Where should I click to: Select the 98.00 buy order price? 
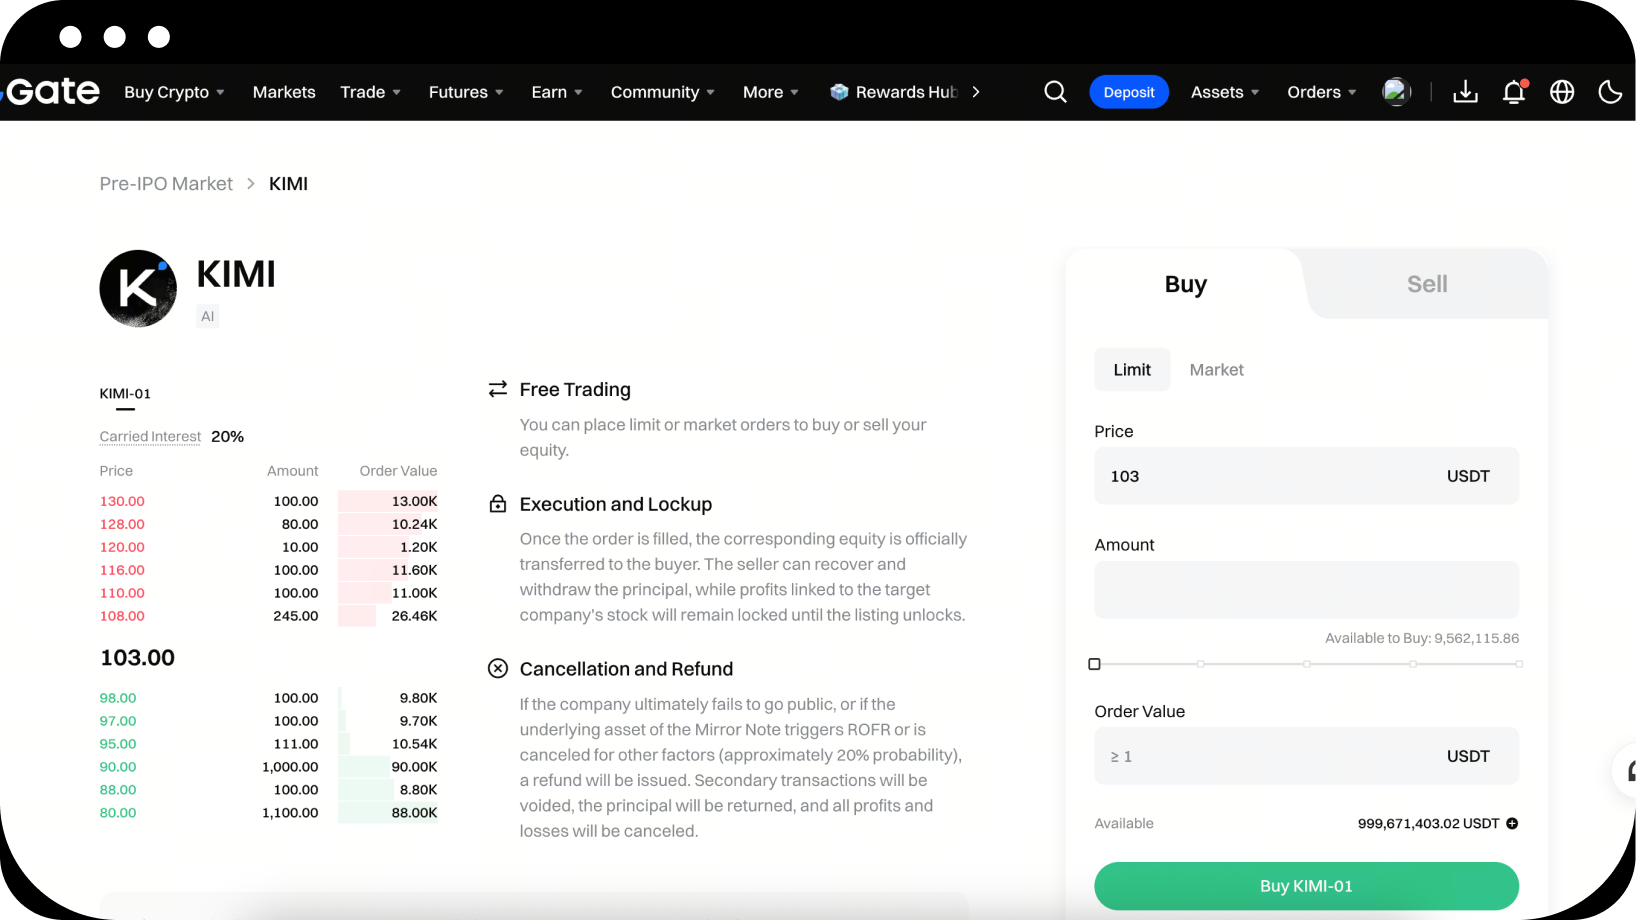[118, 698]
